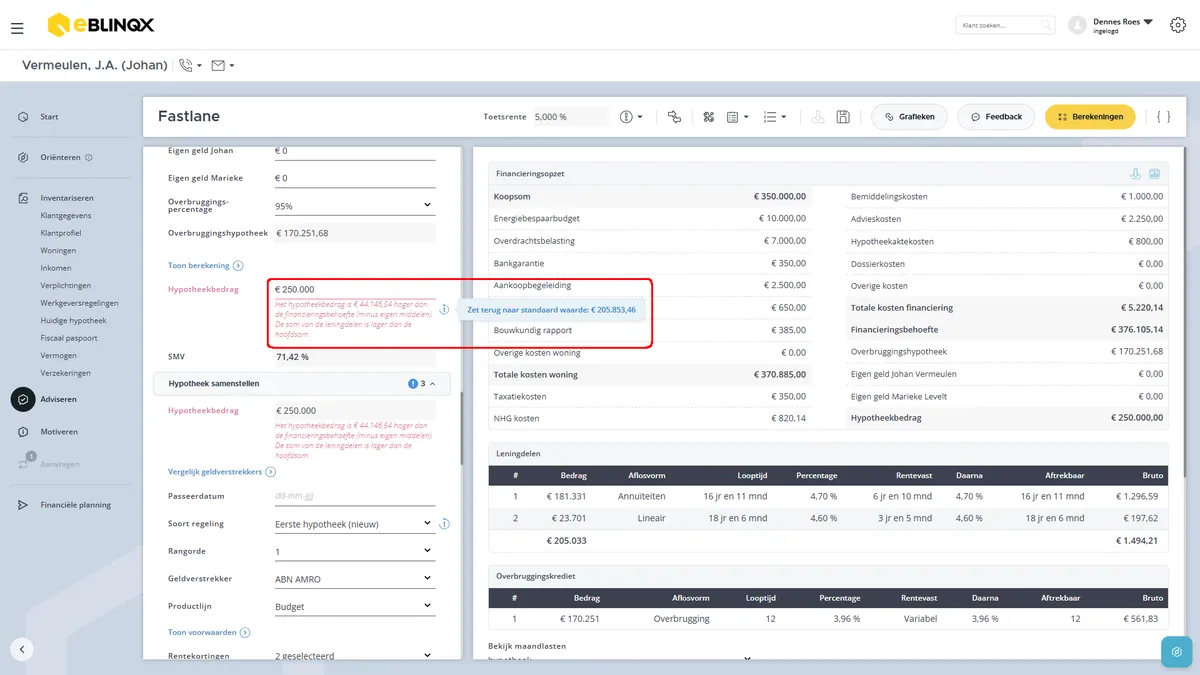Click the info icon beside Soort regeling
This screenshot has width=1200, height=675.
pos(444,523)
